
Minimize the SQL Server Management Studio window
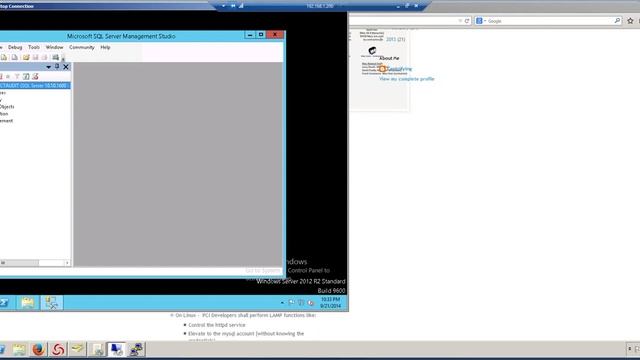[250, 35]
